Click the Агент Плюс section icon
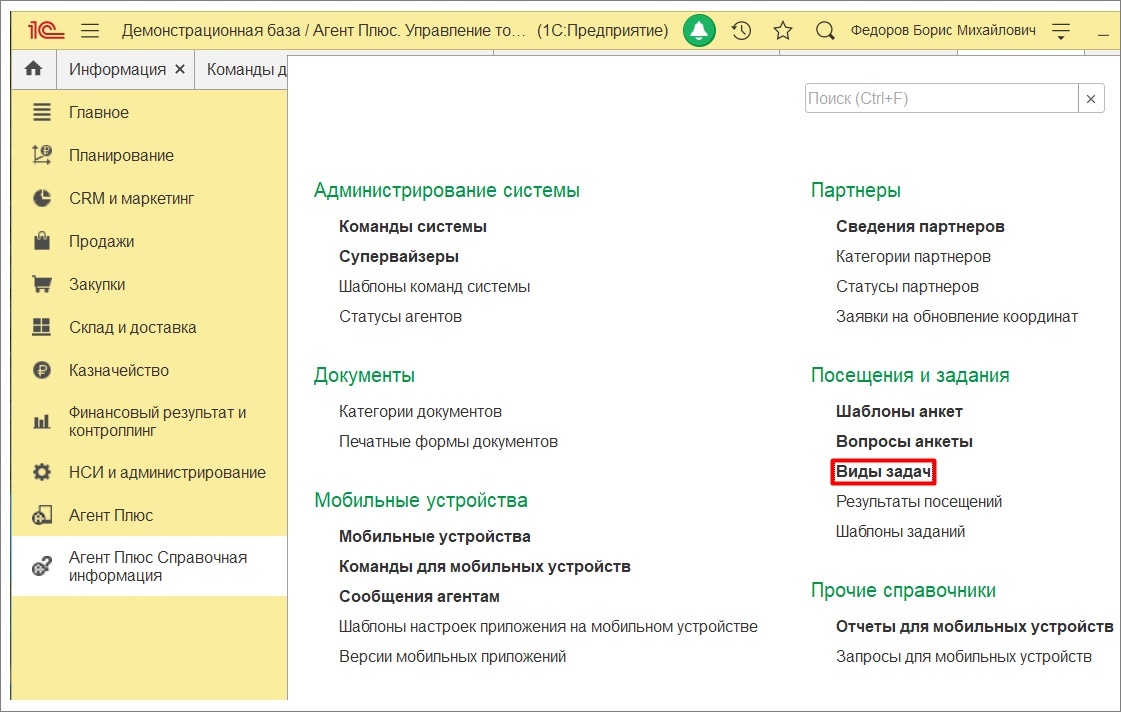The image size is (1121, 712). [x=42, y=515]
